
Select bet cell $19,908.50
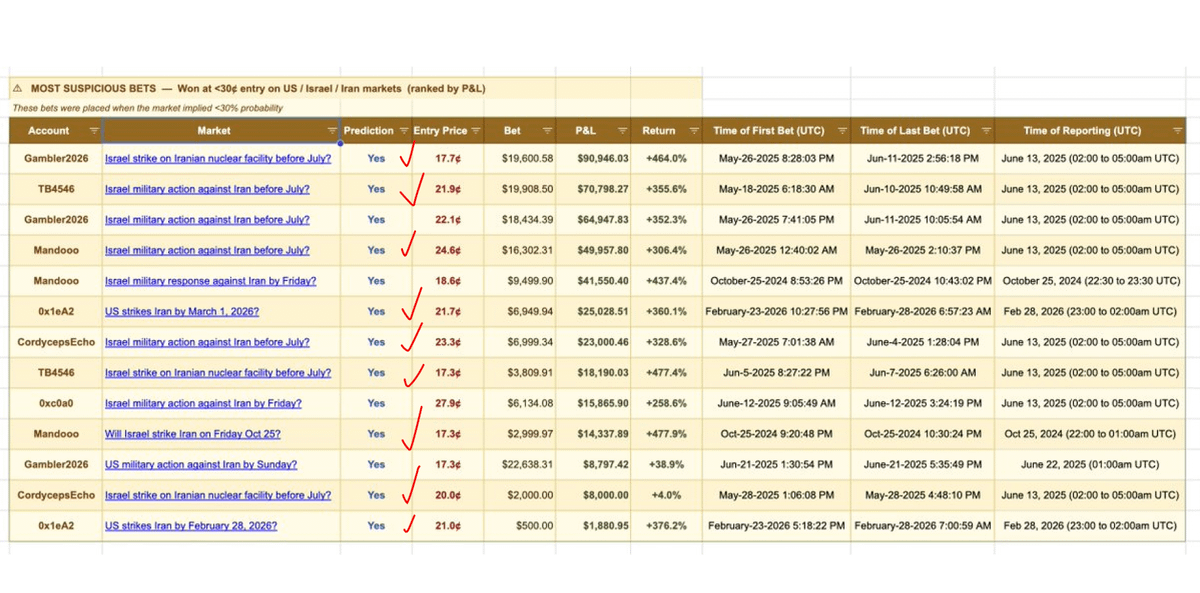pyautogui.click(x=521, y=189)
